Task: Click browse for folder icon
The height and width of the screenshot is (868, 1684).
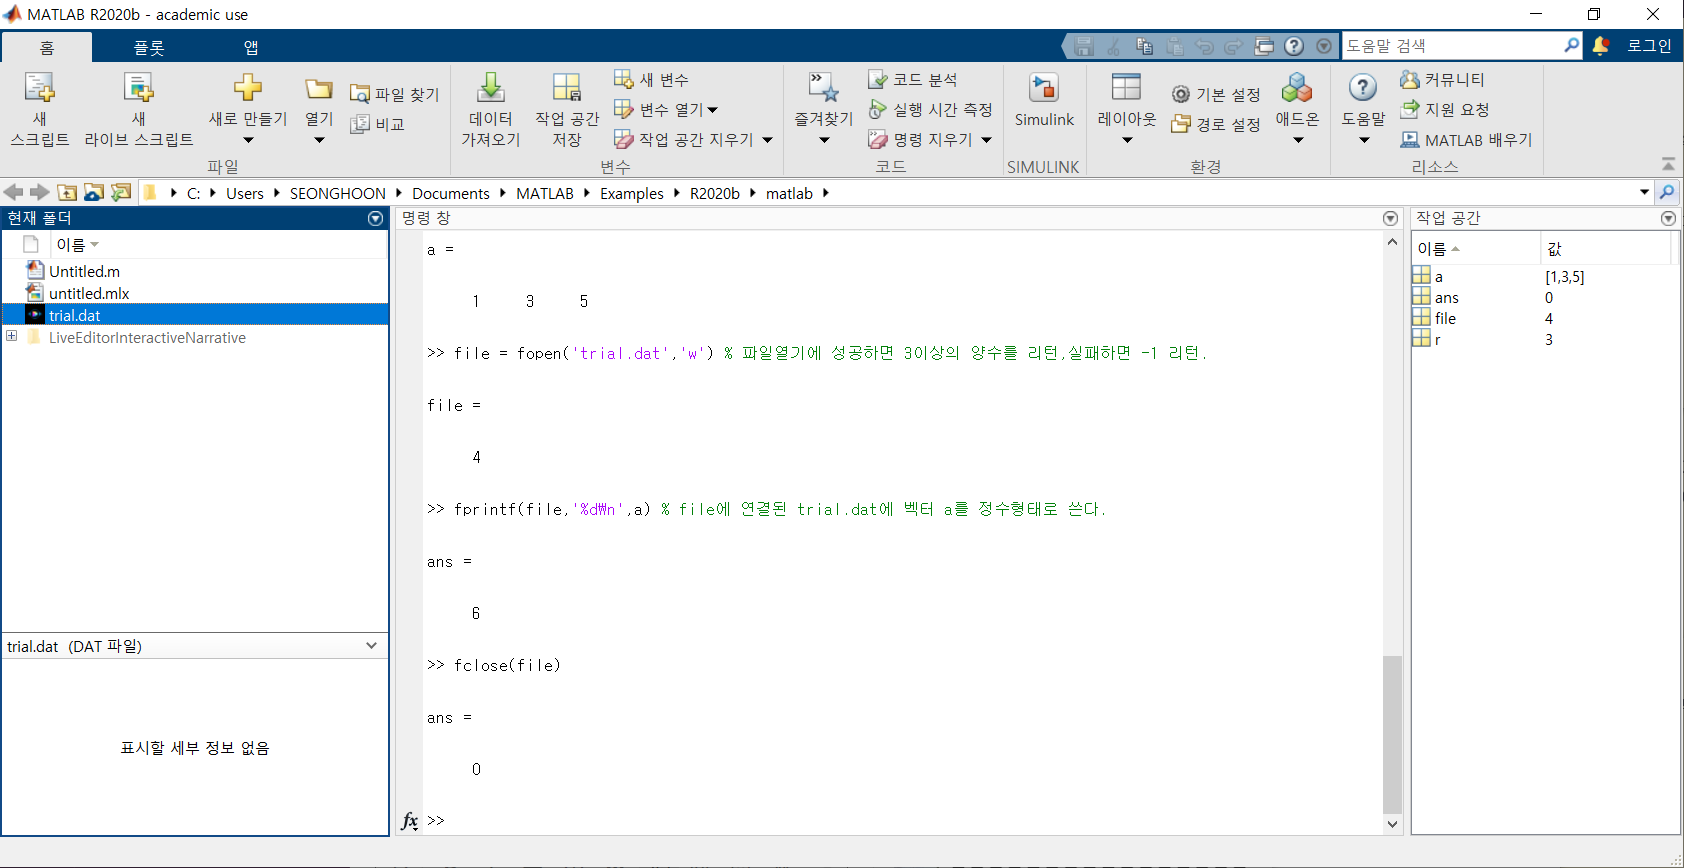Action: 94,192
